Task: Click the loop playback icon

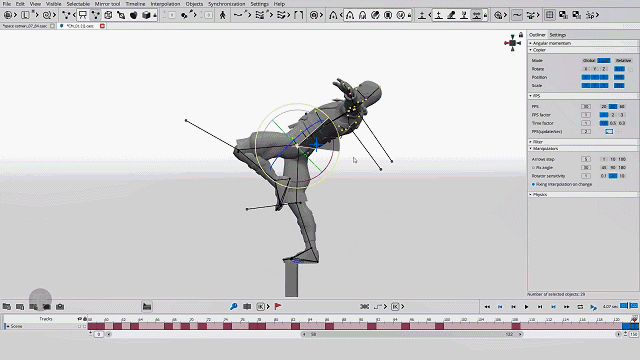Action: [x=580, y=307]
